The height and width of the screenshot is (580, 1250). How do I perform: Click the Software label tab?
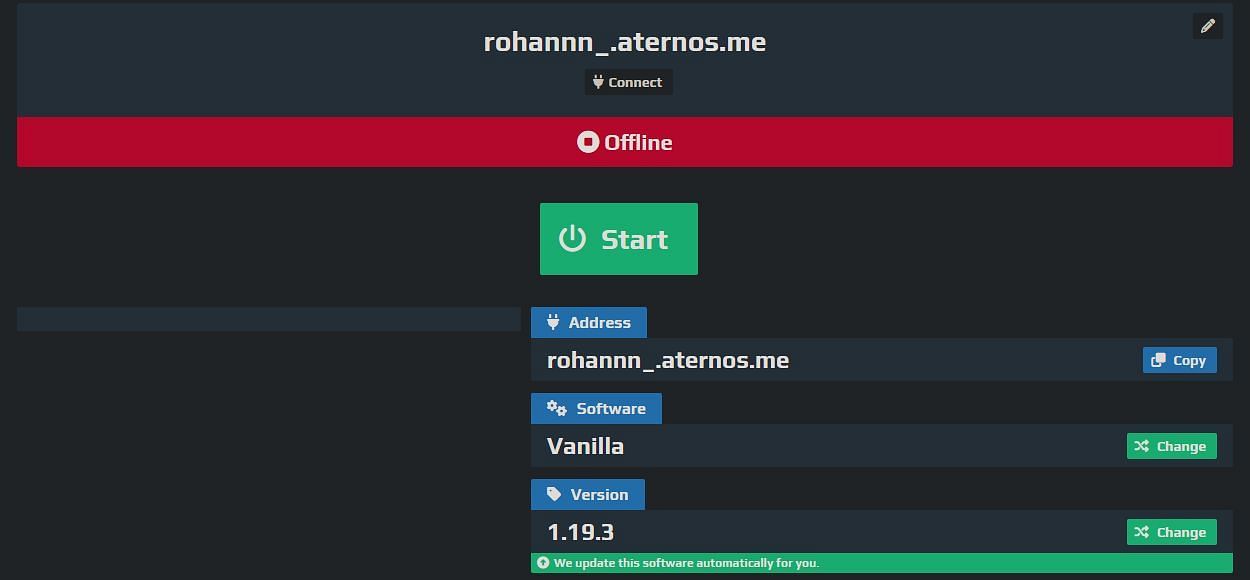[596, 409]
